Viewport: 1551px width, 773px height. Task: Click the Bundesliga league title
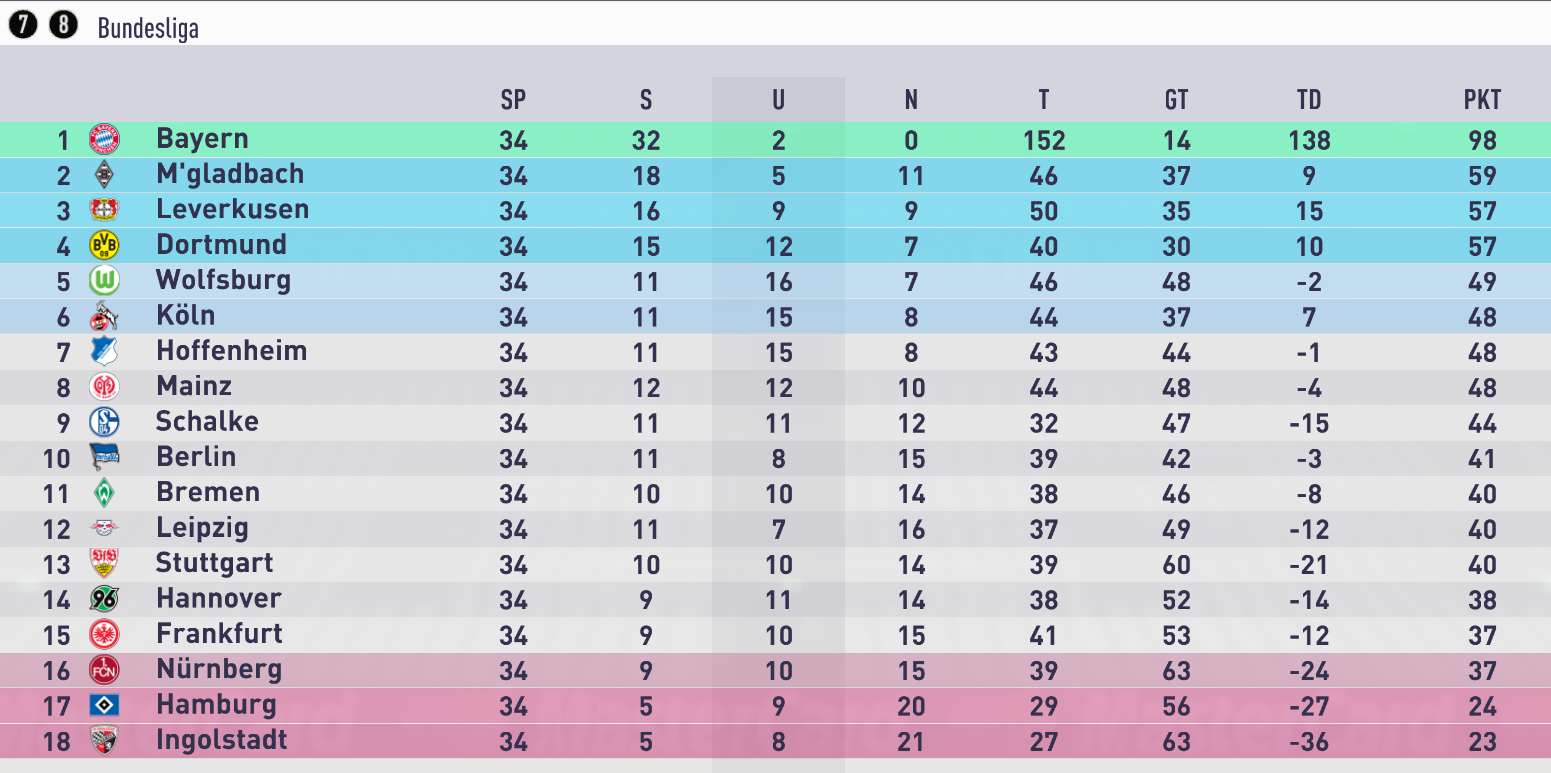coord(148,28)
